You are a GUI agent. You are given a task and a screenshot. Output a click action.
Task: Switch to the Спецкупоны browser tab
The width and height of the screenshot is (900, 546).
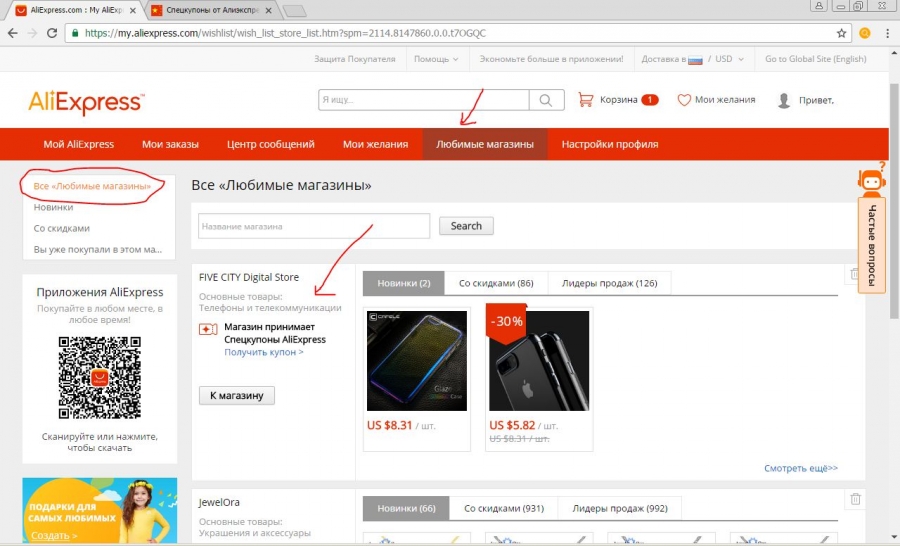(x=212, y=10)
